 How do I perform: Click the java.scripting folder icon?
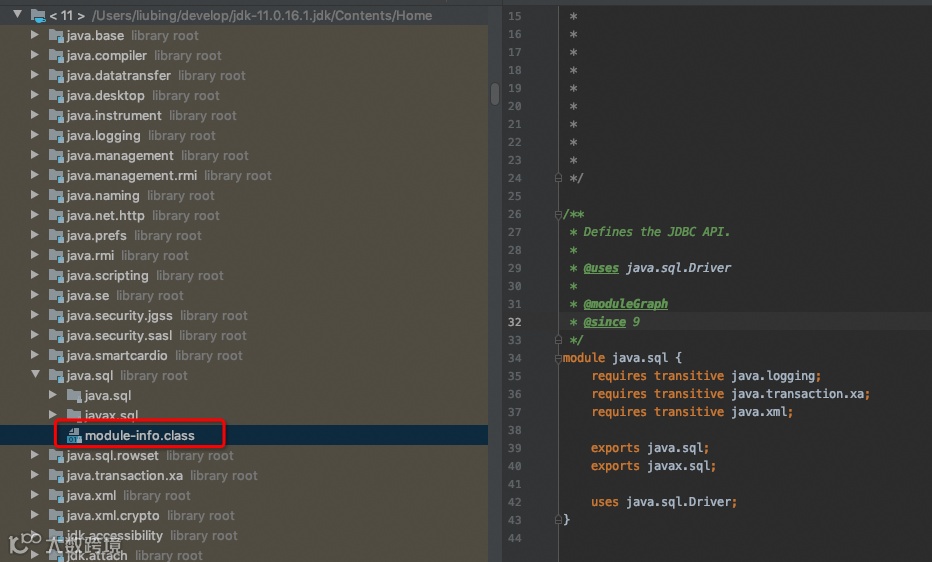56,276
